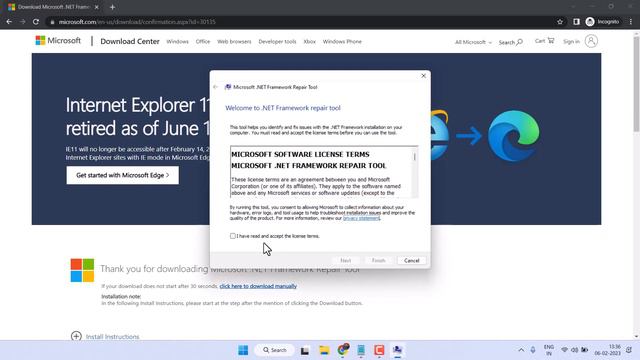Screen dimensions: 640x360
Task: Open the taskbar clock and date
Action: [x=608, y=350]
